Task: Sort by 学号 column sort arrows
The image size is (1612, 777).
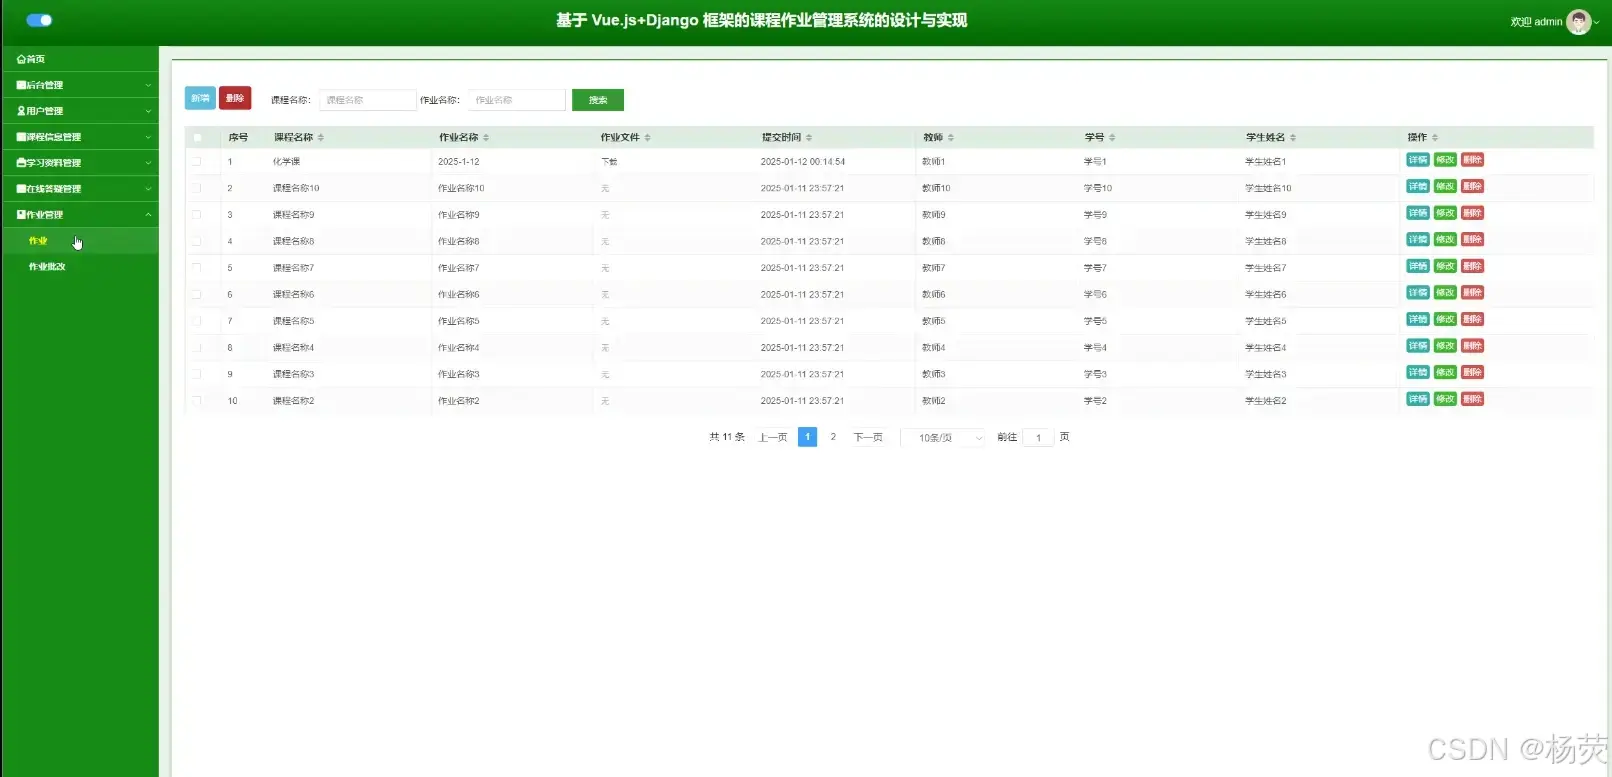Action: point(1112,138)
